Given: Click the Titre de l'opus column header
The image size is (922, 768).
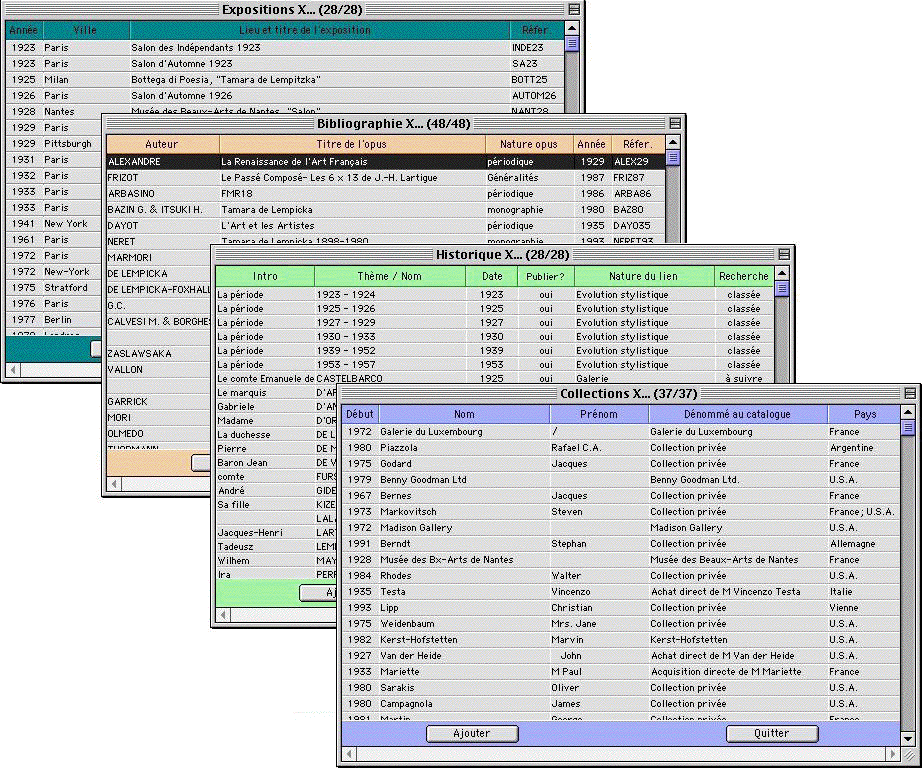Looking at the screenshot, I should click(352, 144).
